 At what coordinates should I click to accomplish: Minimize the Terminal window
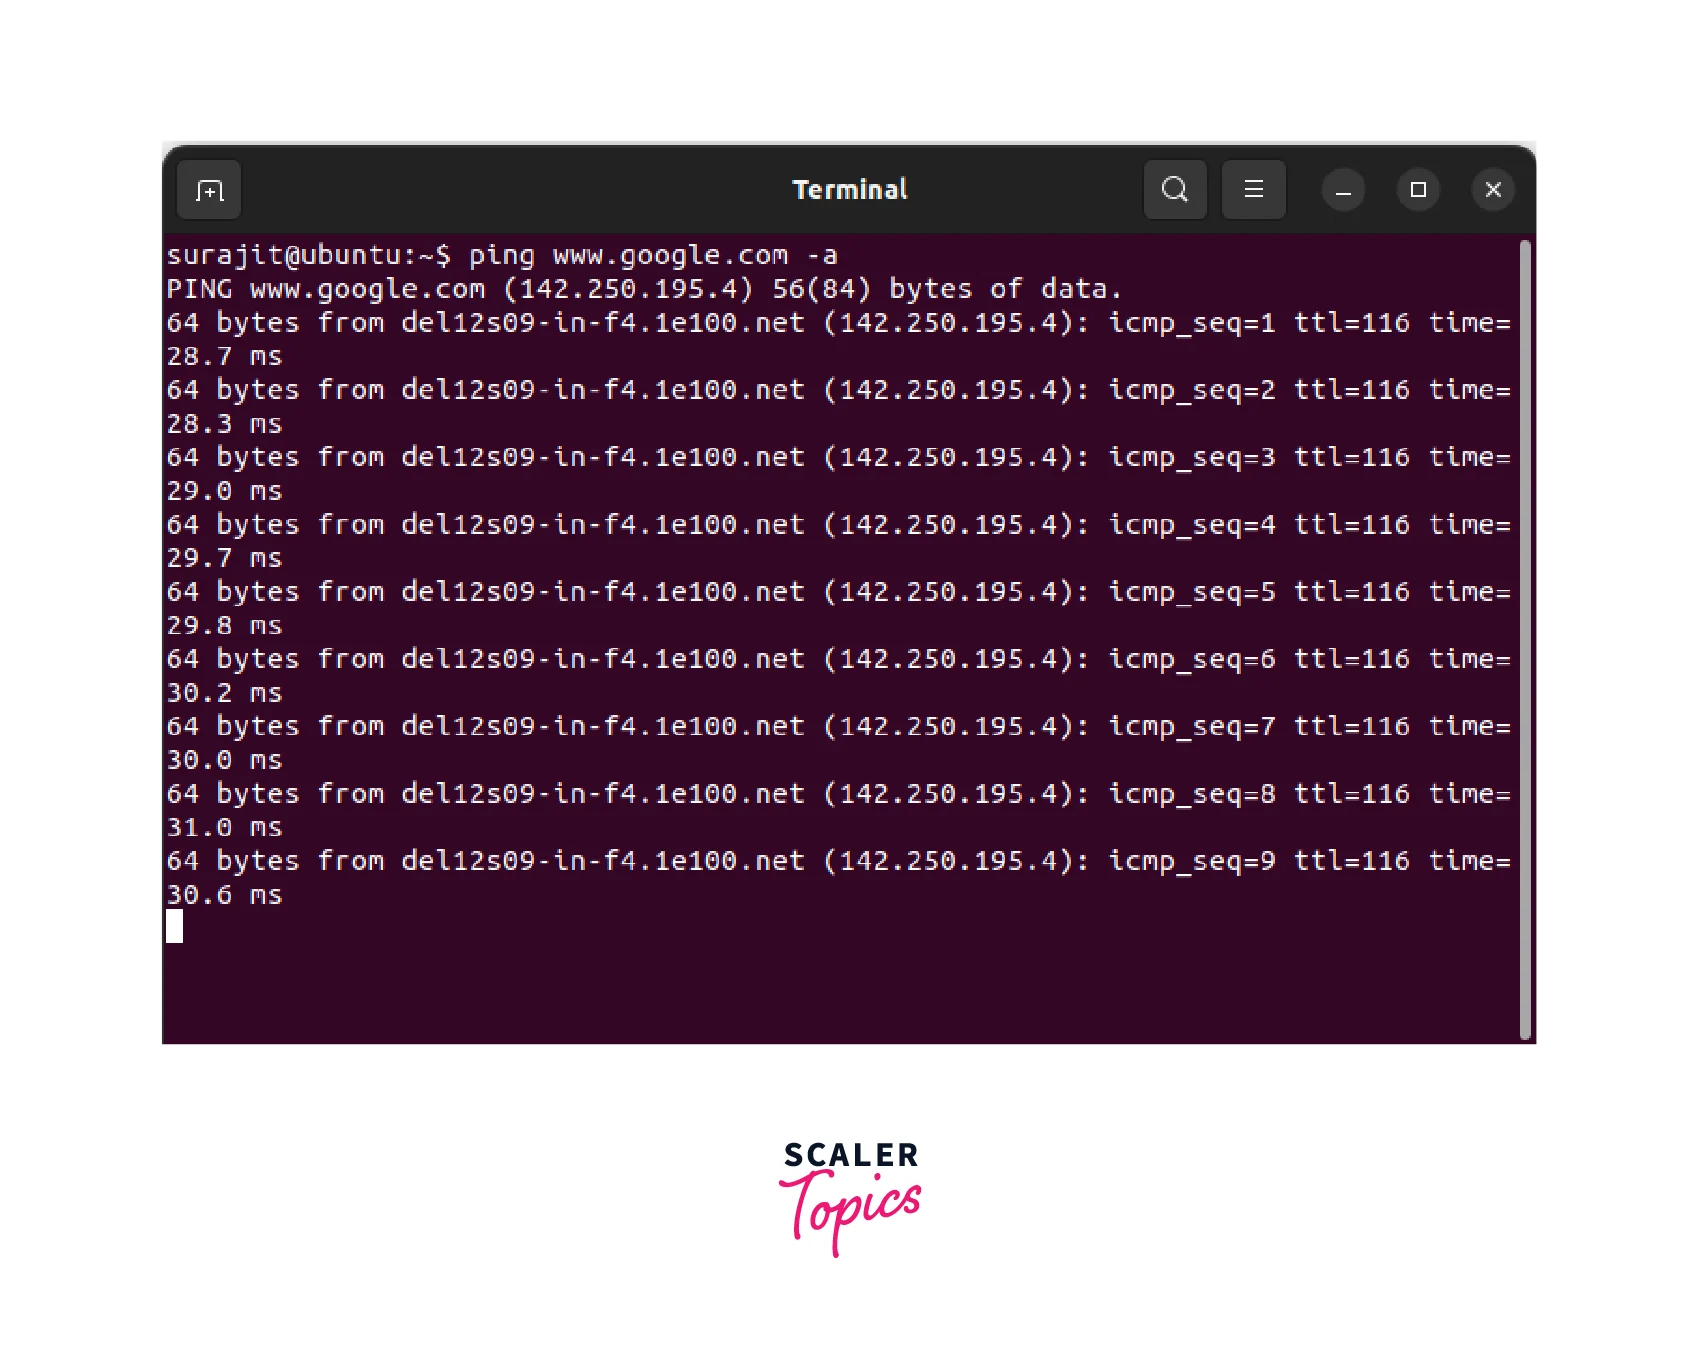(x=1343, y=190)
